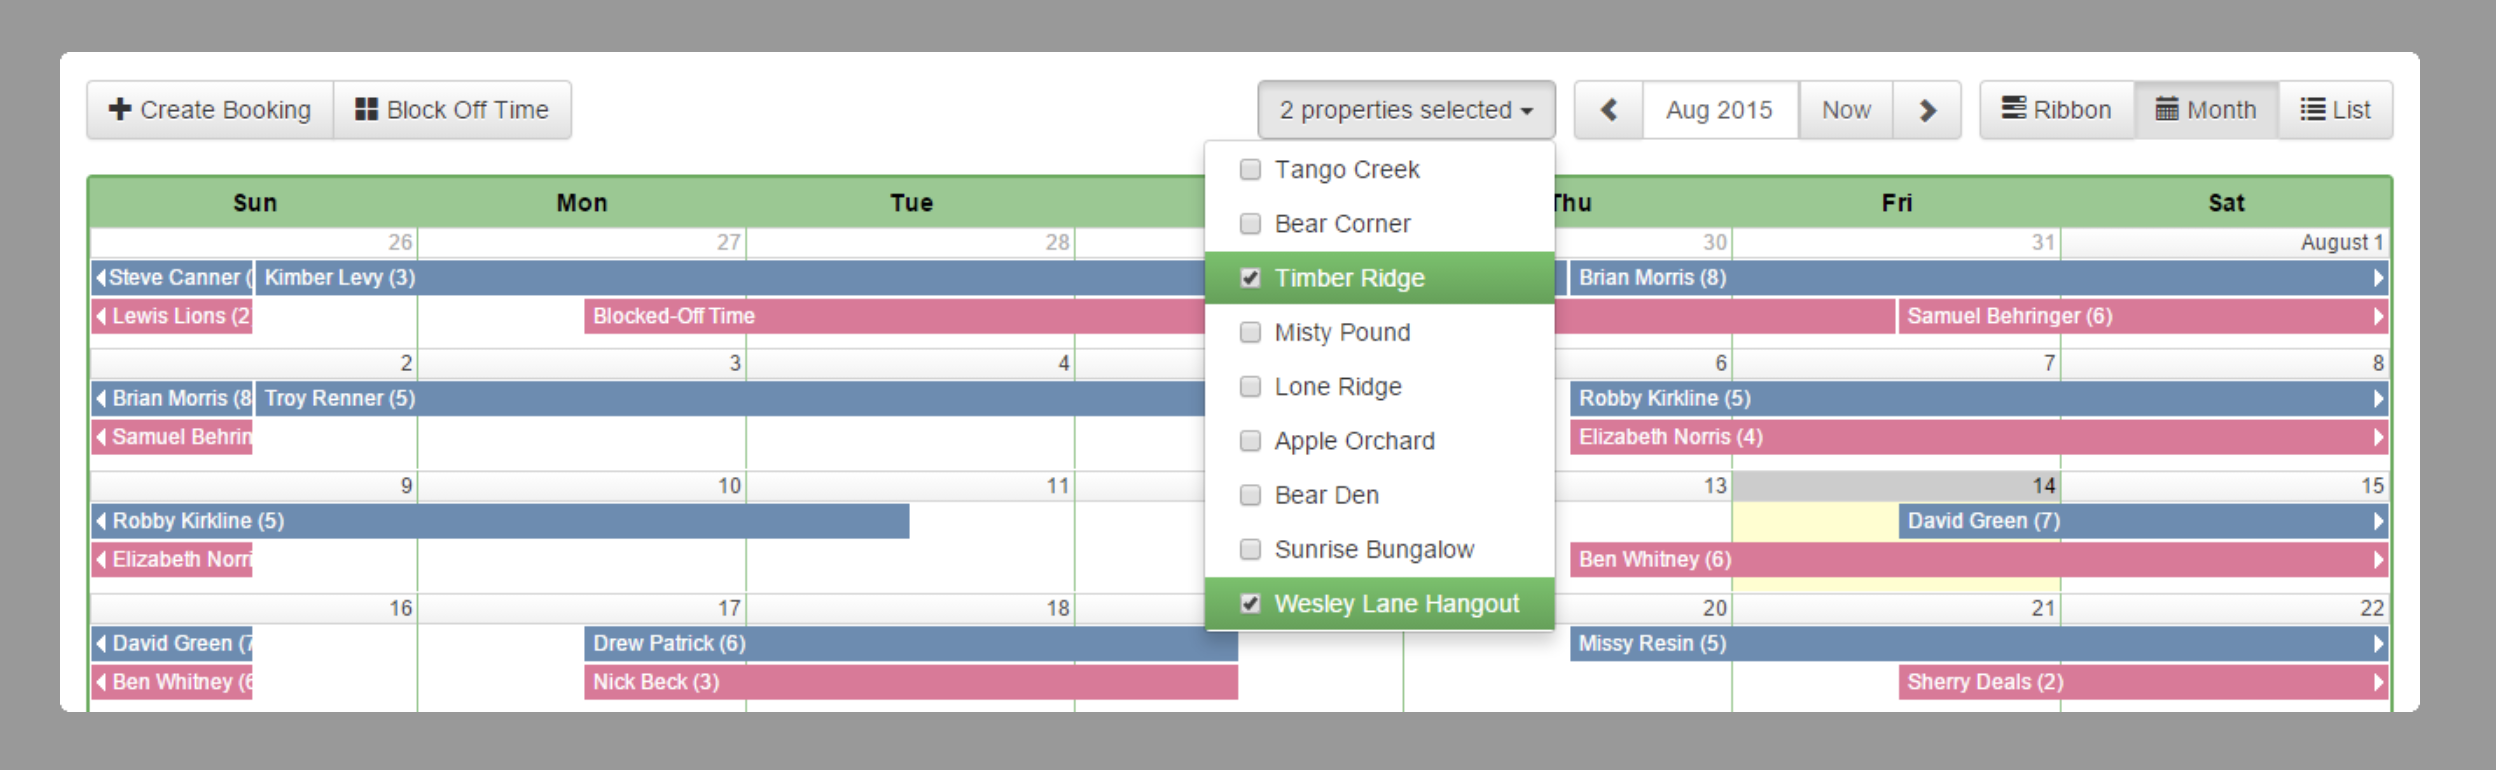The width and height of the screenshot is (2496, 770).
Task: Select Sunrise Bungalow in the property list
Action: [1373, 549]
